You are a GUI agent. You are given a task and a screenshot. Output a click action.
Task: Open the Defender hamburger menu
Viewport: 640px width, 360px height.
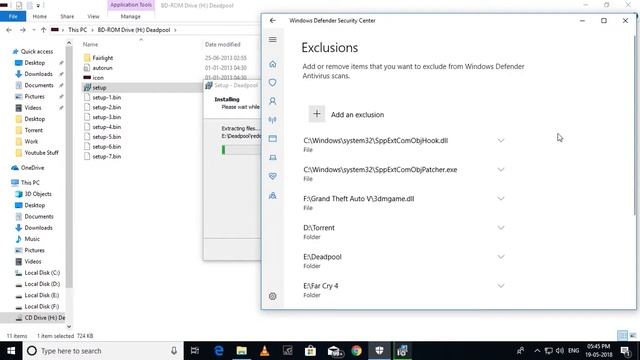273,40
